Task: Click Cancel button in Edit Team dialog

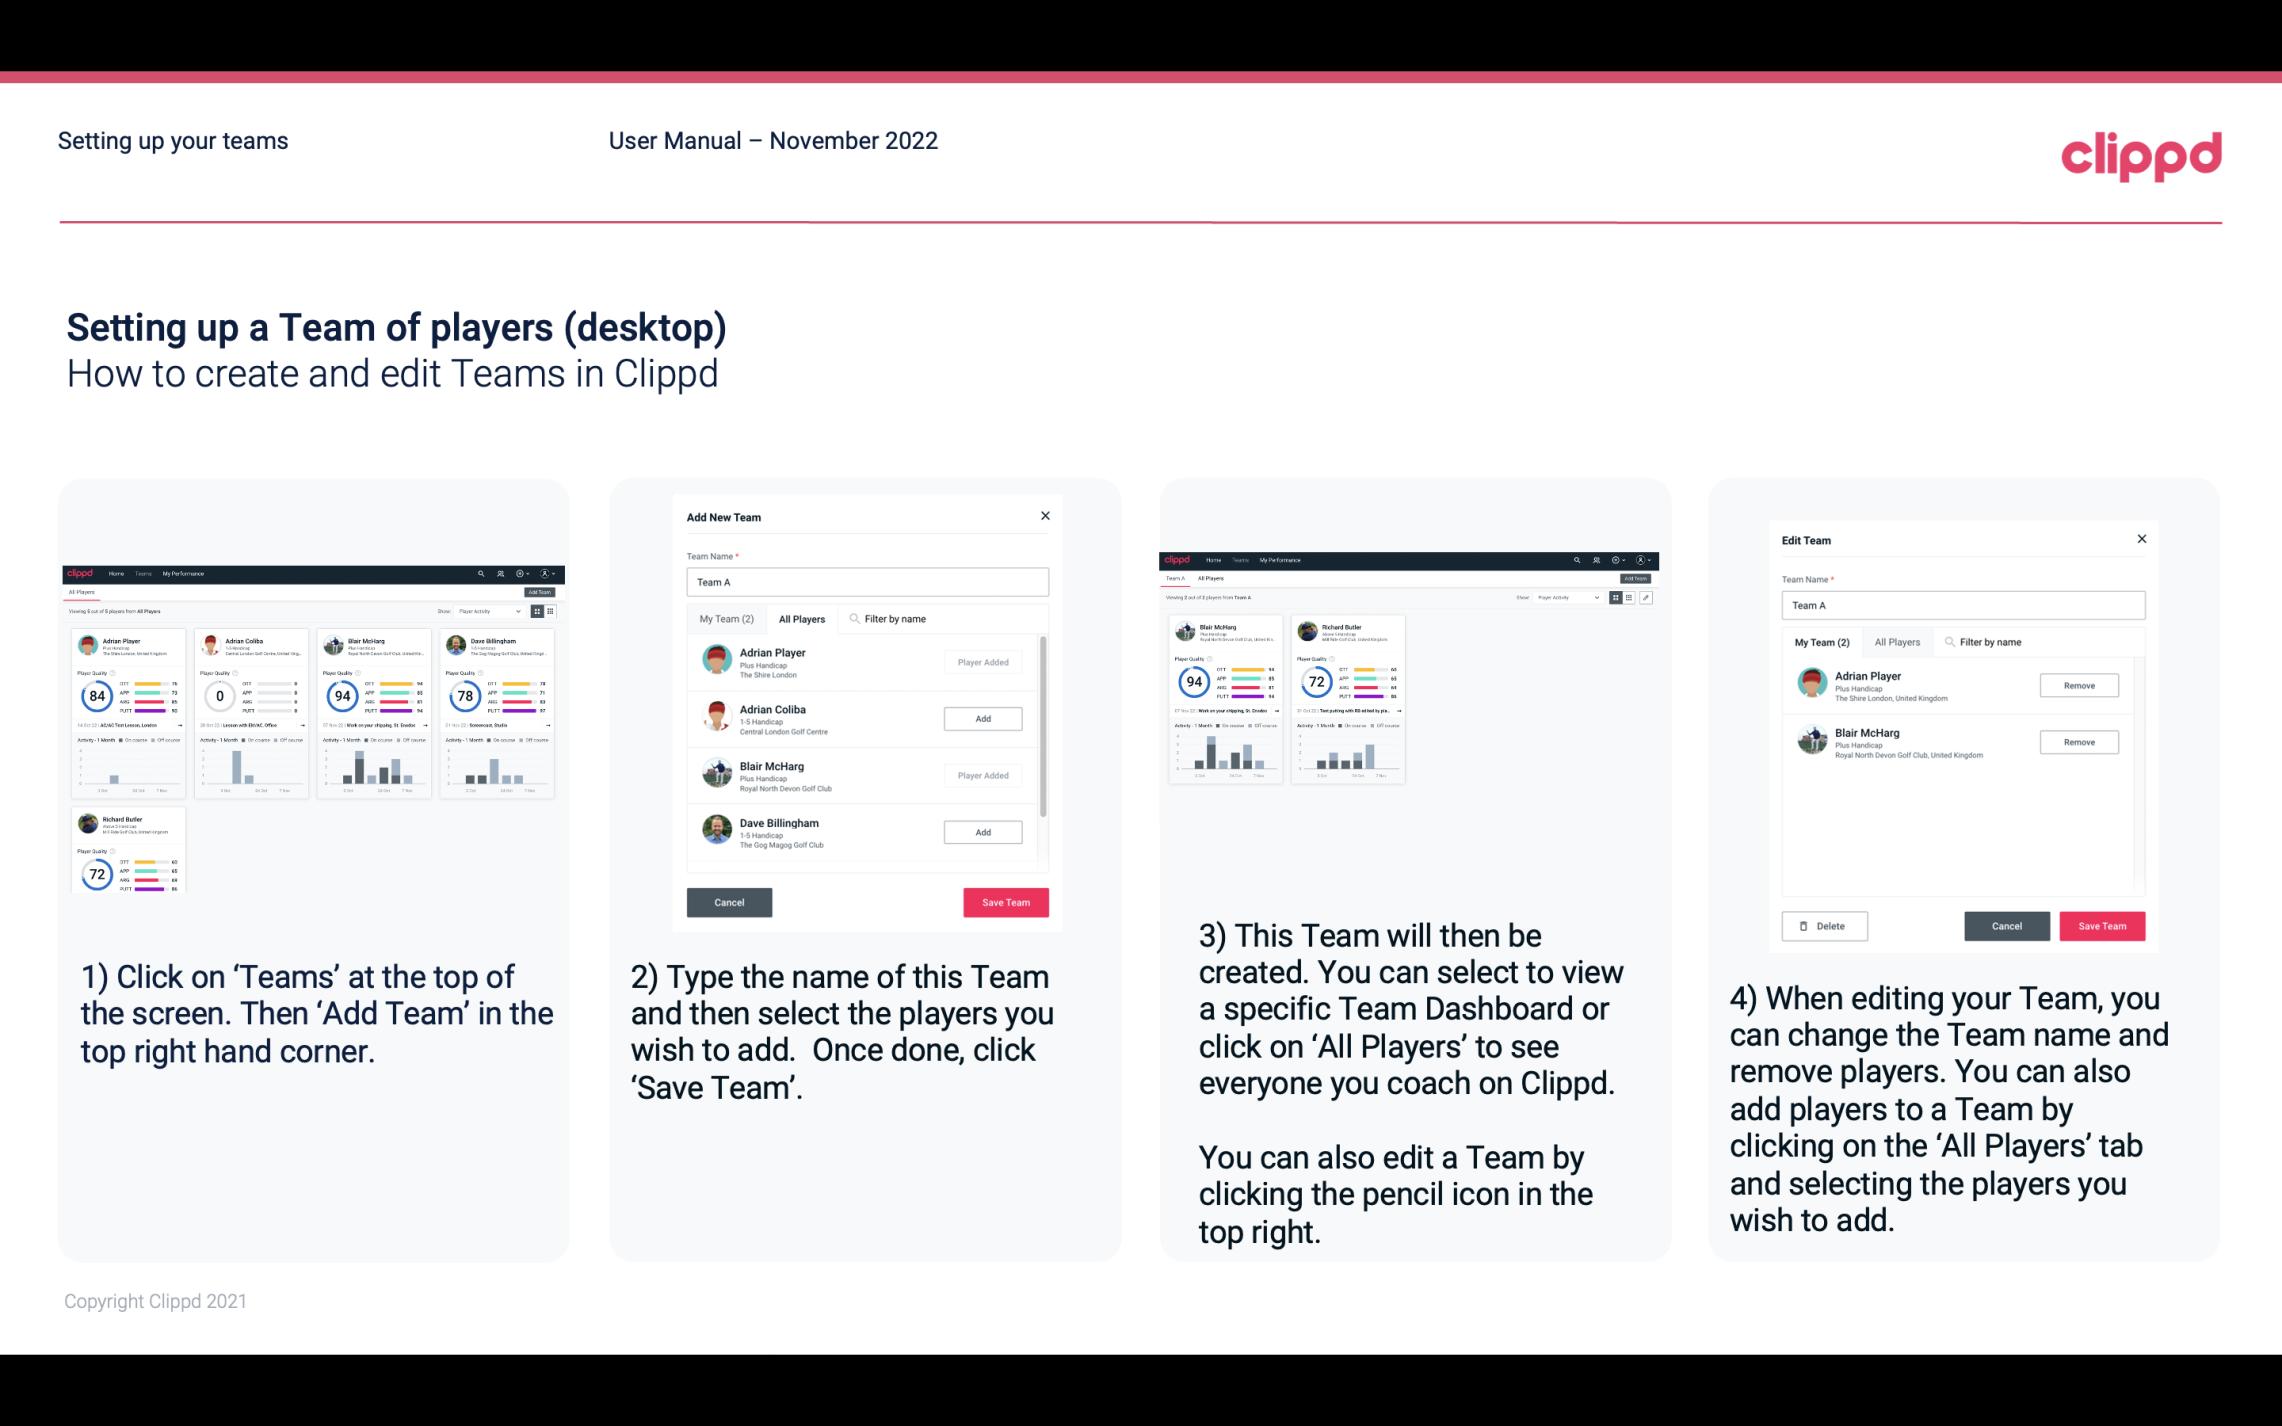Action: click(x=2008, y=925)
